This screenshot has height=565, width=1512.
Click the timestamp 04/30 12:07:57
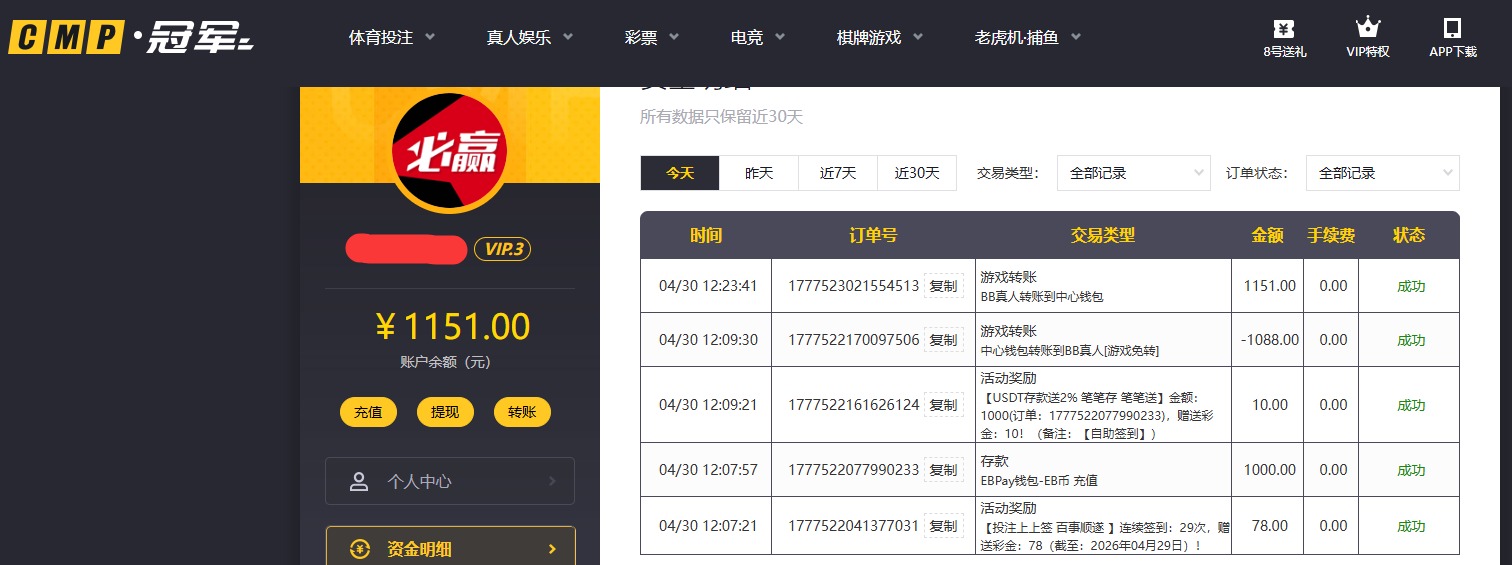[x=708, y=470]
